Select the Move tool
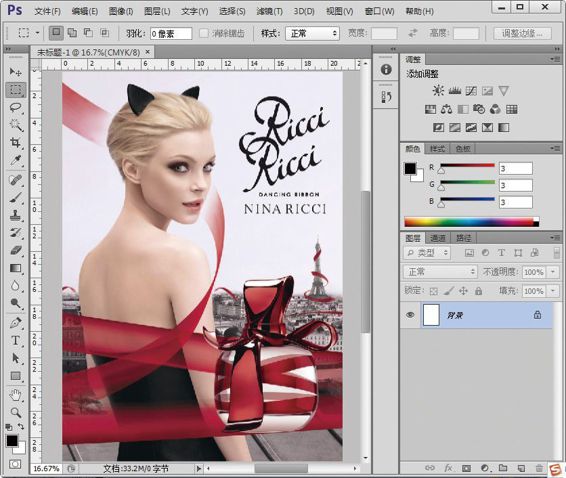The image size is (566, 478). (x=15, y=72)
